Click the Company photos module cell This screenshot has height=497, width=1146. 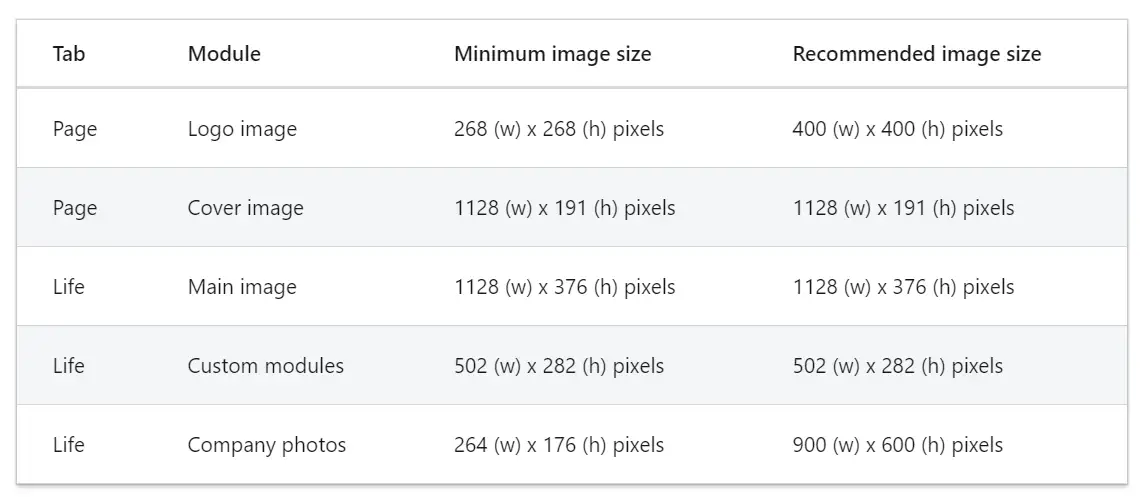[x=267, y=445]
